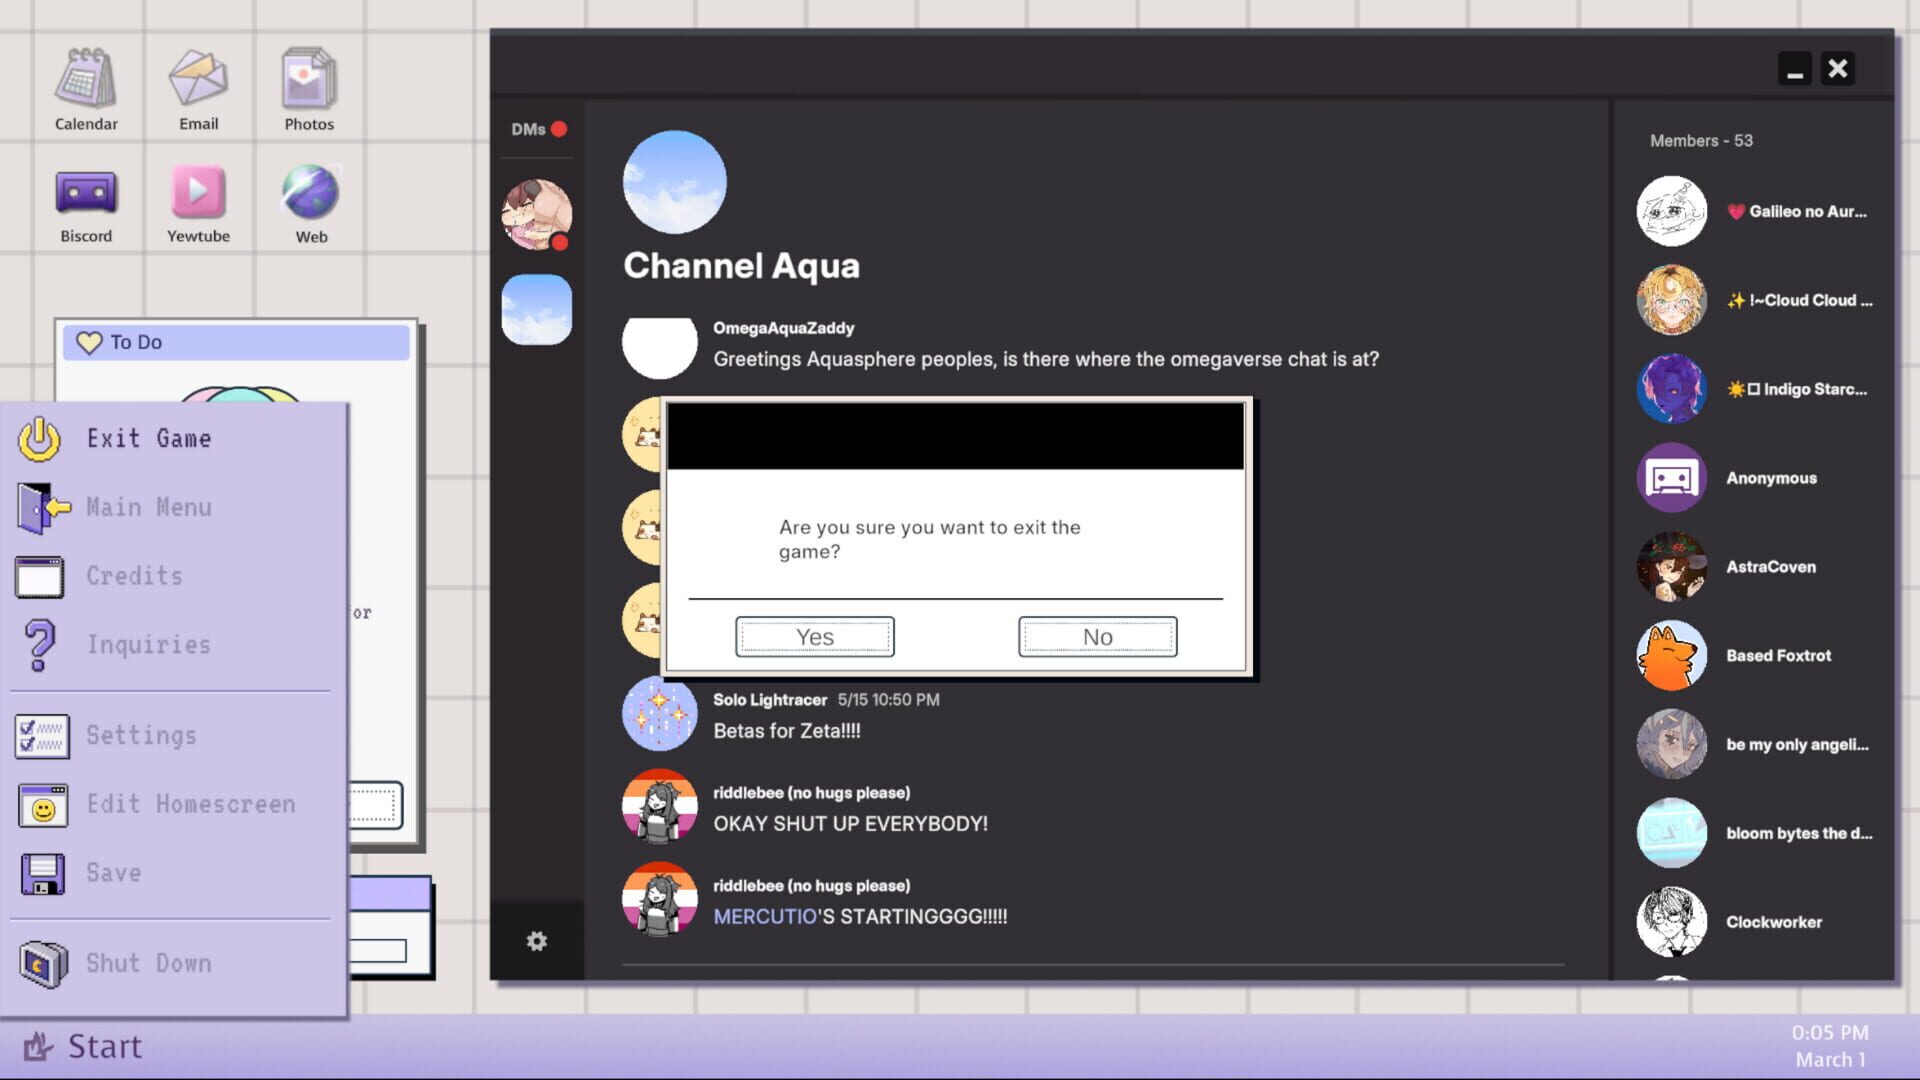The image size is (1920, 1080).
Task: Choose Settings in the Start menu
Action: tap(141, 735)
